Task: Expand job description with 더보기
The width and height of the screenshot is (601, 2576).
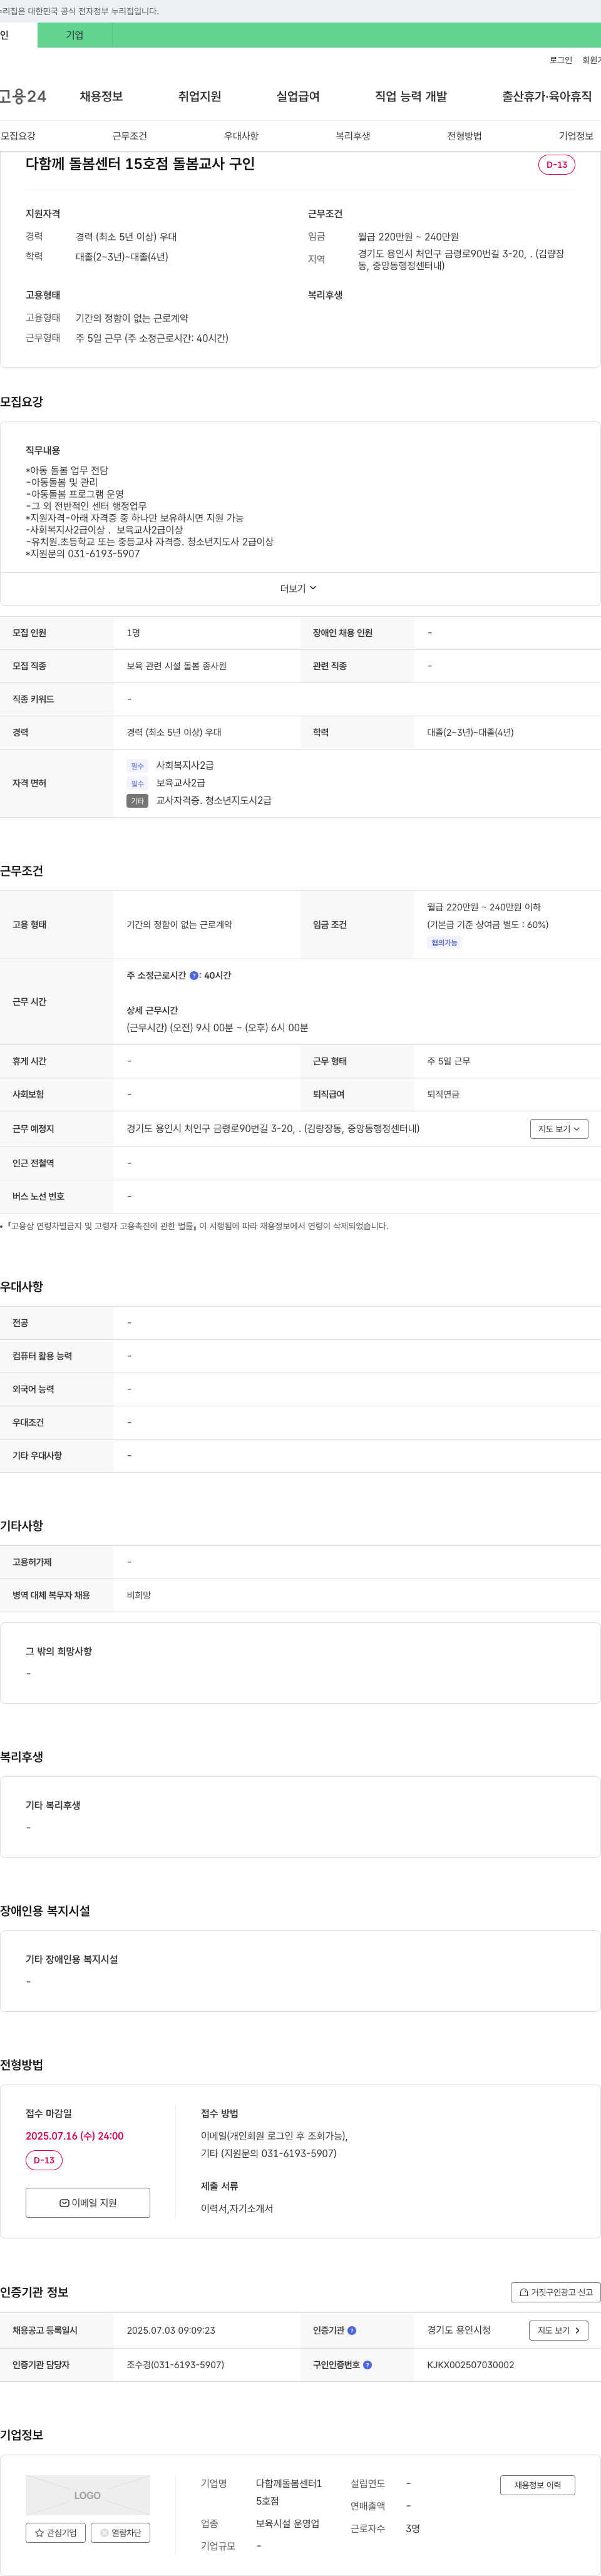Action: (298, 589)
